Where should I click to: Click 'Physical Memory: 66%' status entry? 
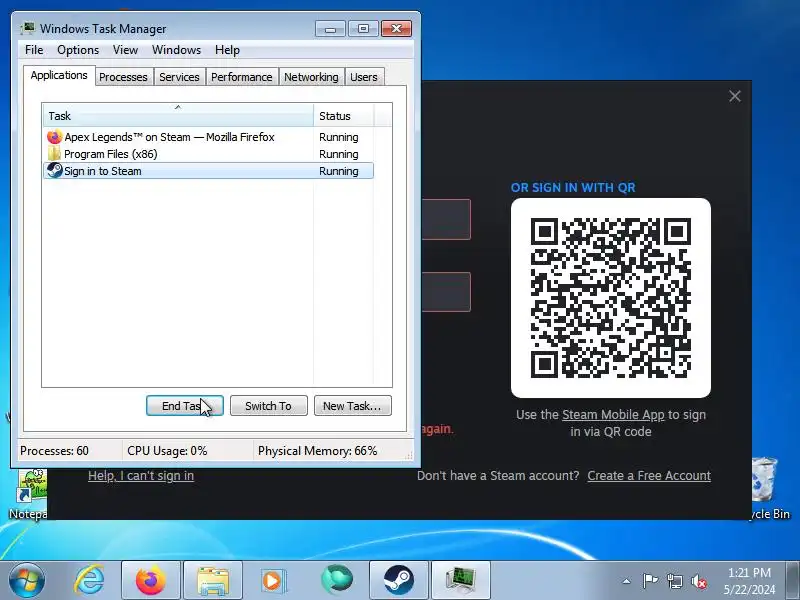(x=317, y=451)
